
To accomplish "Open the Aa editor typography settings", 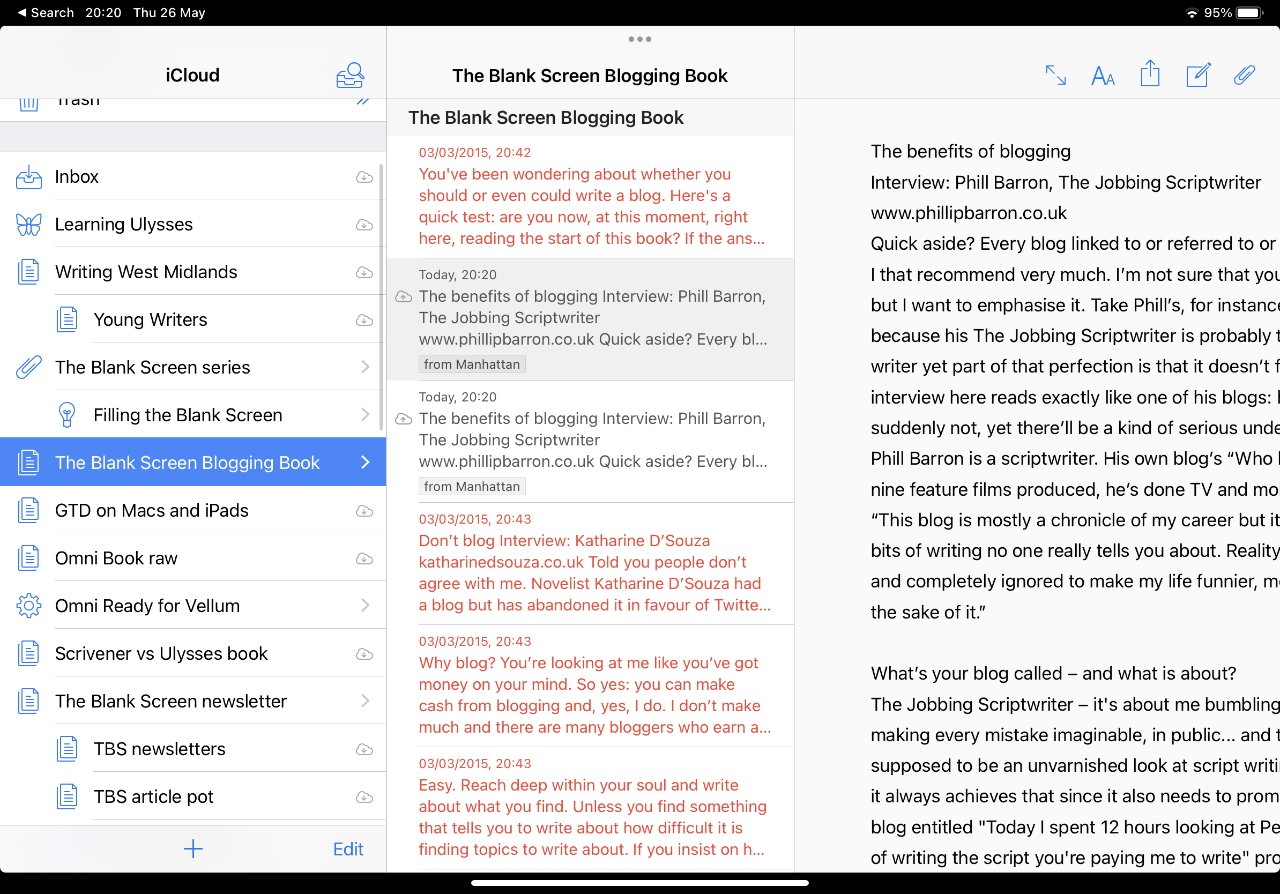I will pos(1102,76).
